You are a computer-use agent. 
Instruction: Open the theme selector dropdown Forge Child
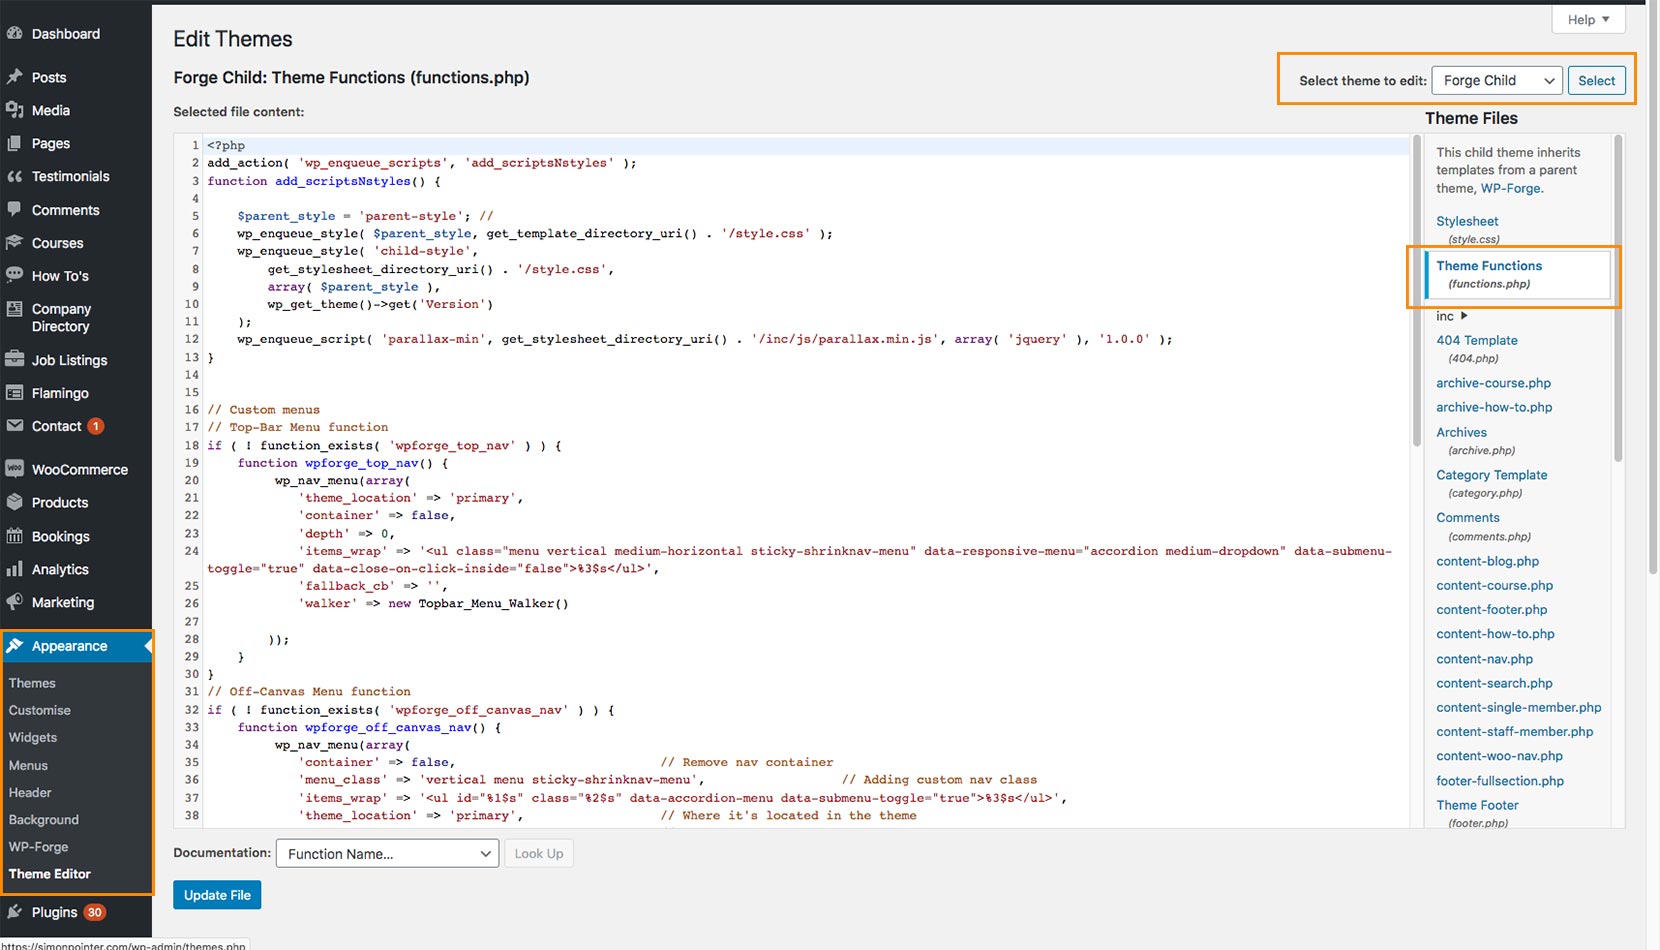point(1496,81)
